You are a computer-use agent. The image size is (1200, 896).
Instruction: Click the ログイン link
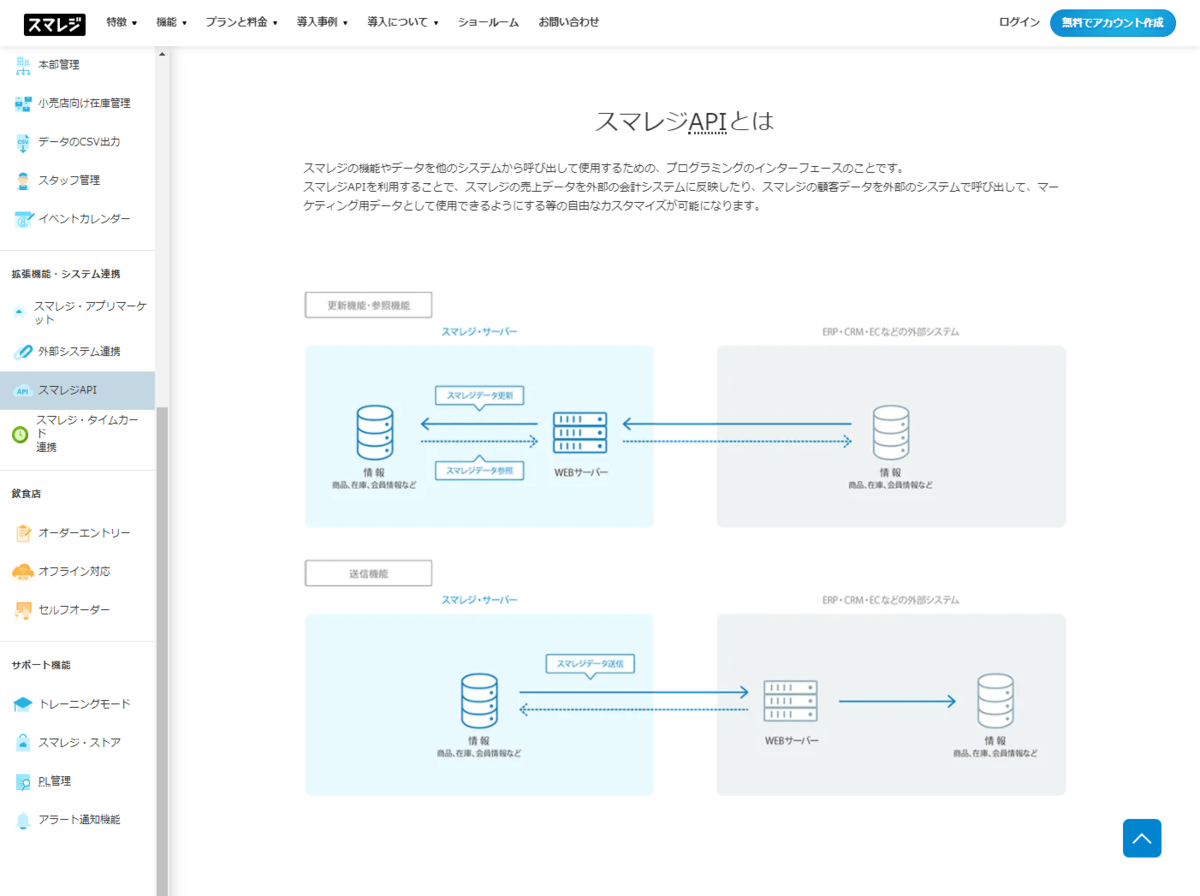pyautogui.click(x=1019, y=22)
